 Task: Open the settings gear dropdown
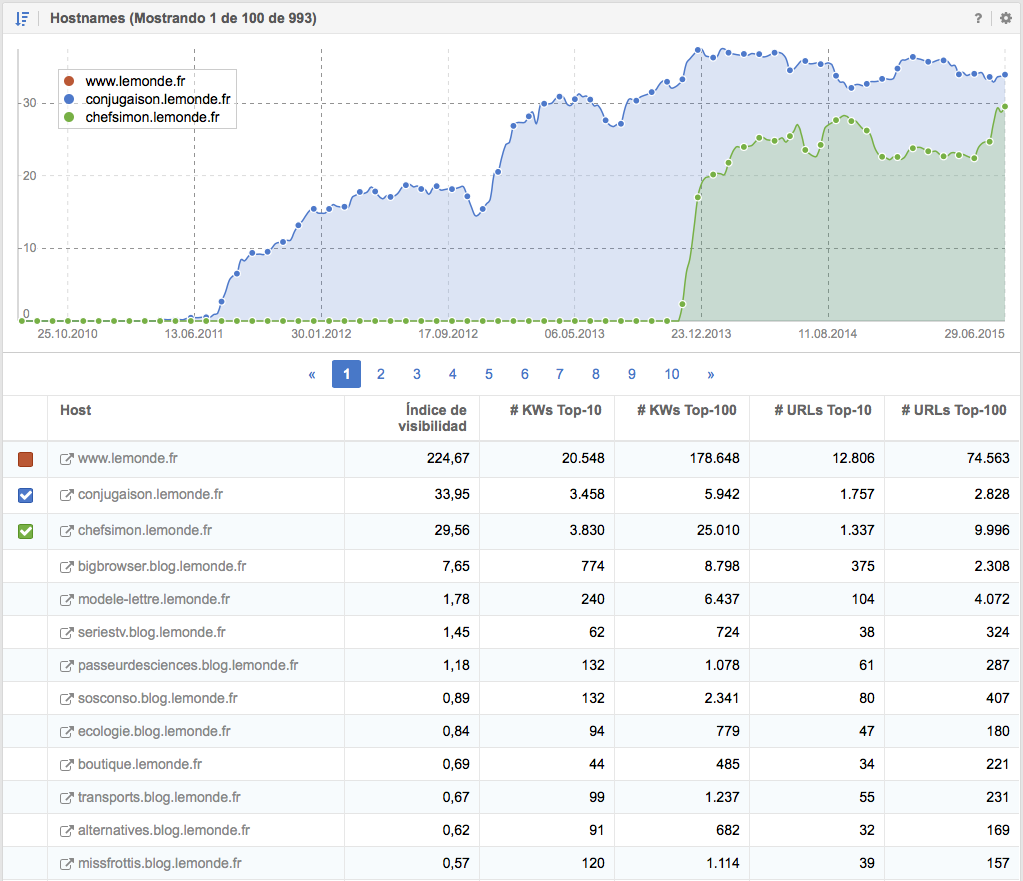pyautogui.click(x=1005, y=19)
